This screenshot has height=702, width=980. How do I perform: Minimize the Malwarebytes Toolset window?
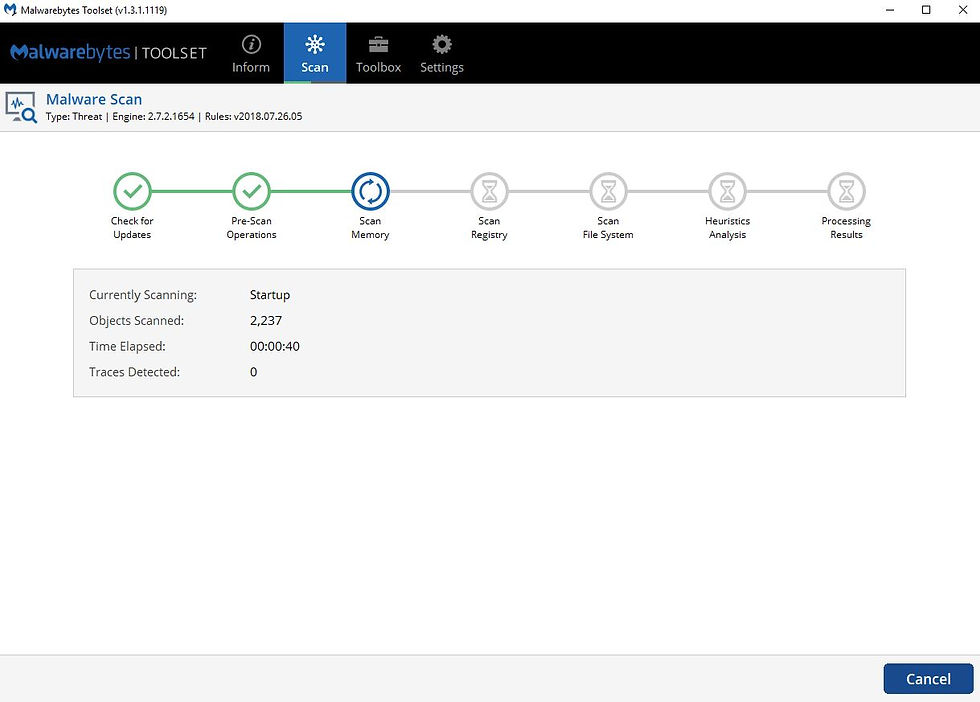point(890,10)
